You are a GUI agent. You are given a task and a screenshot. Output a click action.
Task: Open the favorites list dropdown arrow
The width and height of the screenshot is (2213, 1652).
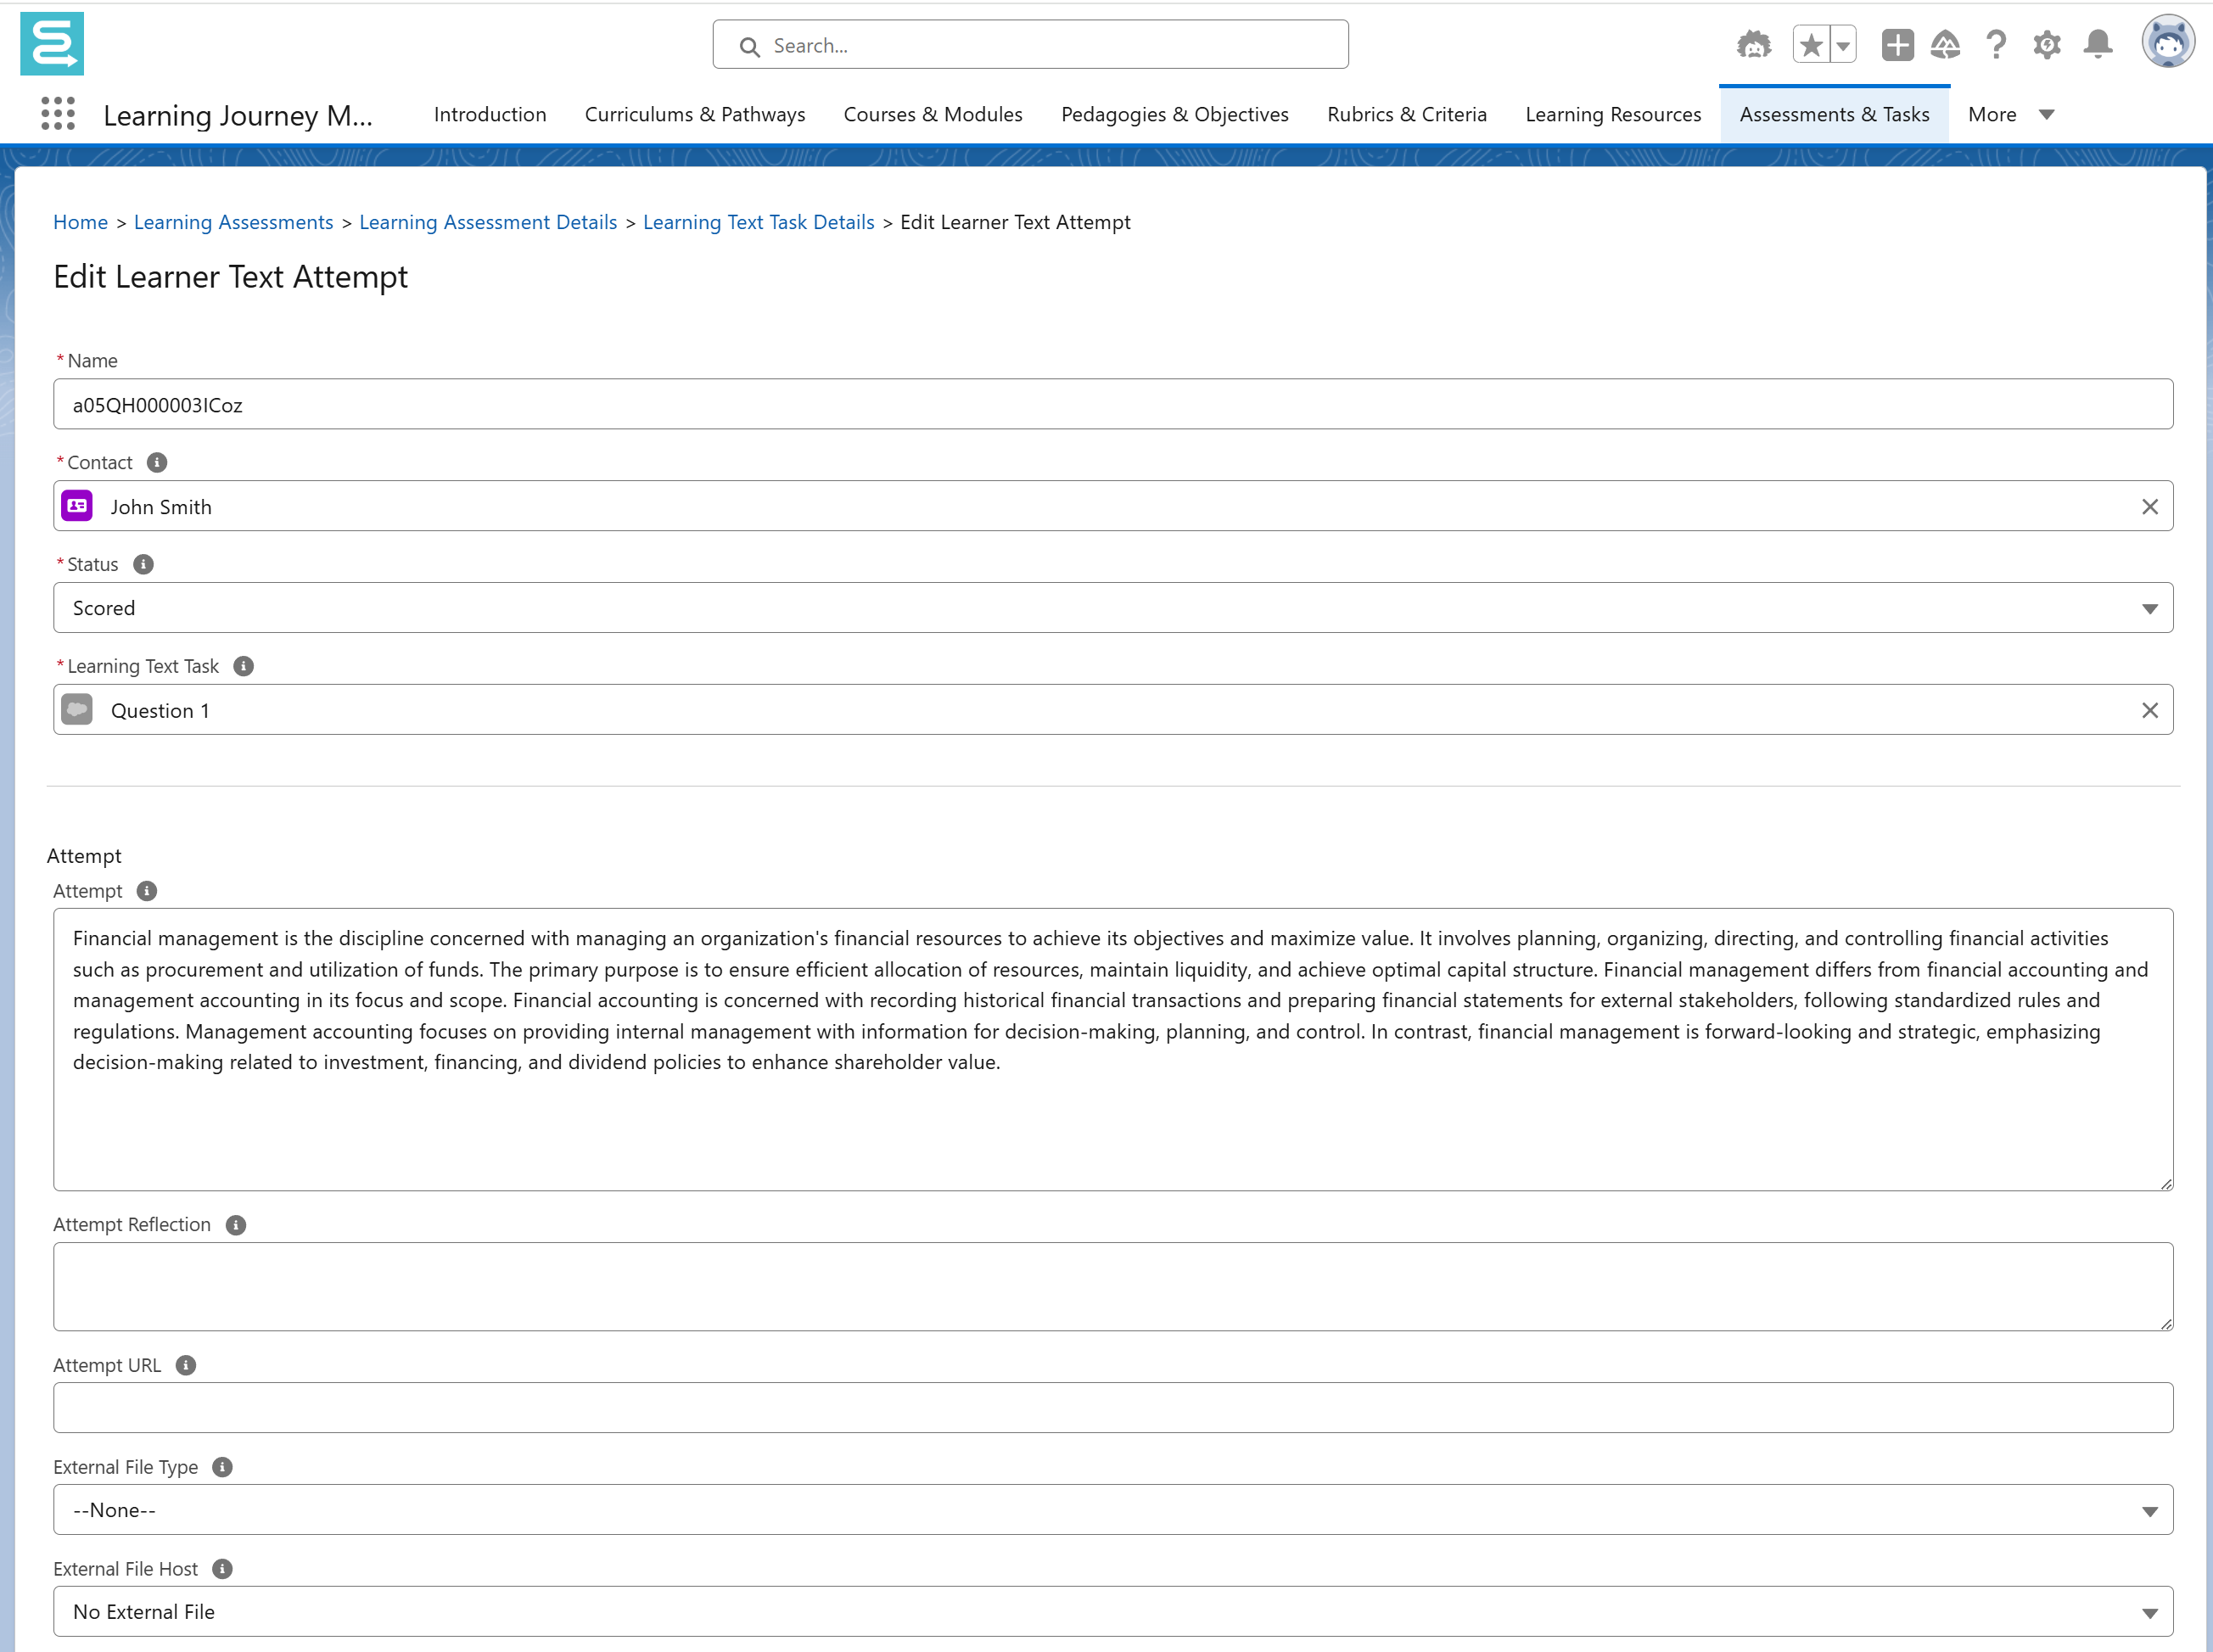1843,45
